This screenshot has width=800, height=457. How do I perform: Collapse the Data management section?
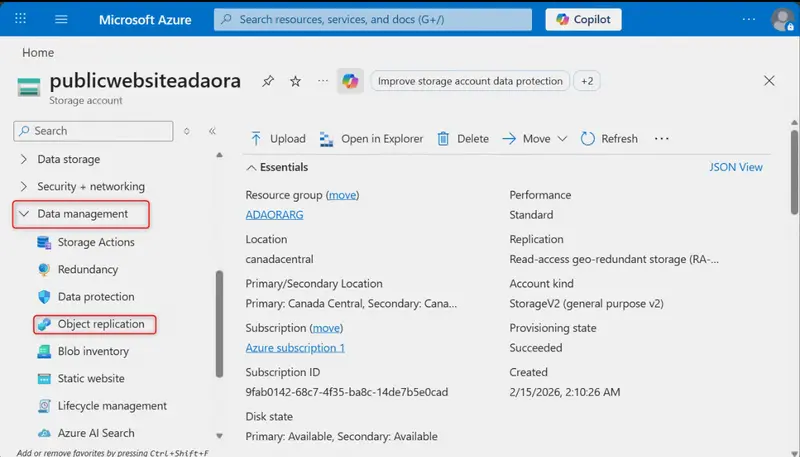tap(81, 214)
